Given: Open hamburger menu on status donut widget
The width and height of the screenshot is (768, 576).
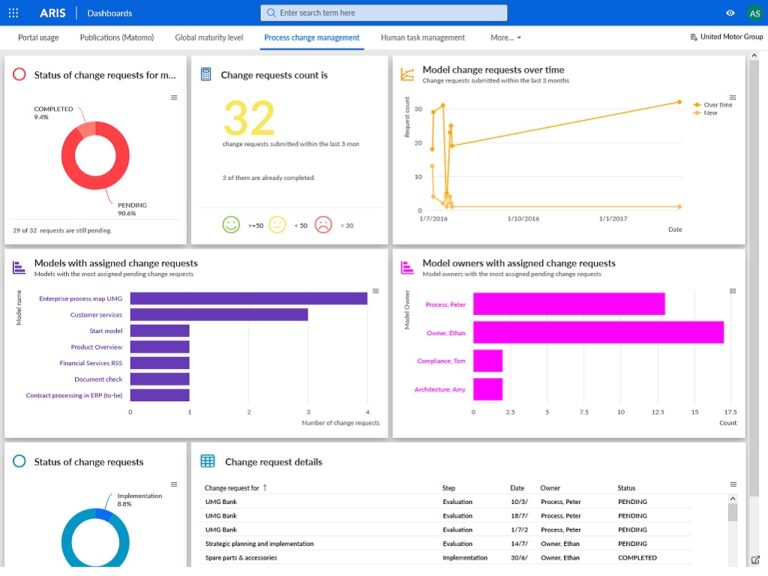Looking at the screenshot, I should 174,97.
